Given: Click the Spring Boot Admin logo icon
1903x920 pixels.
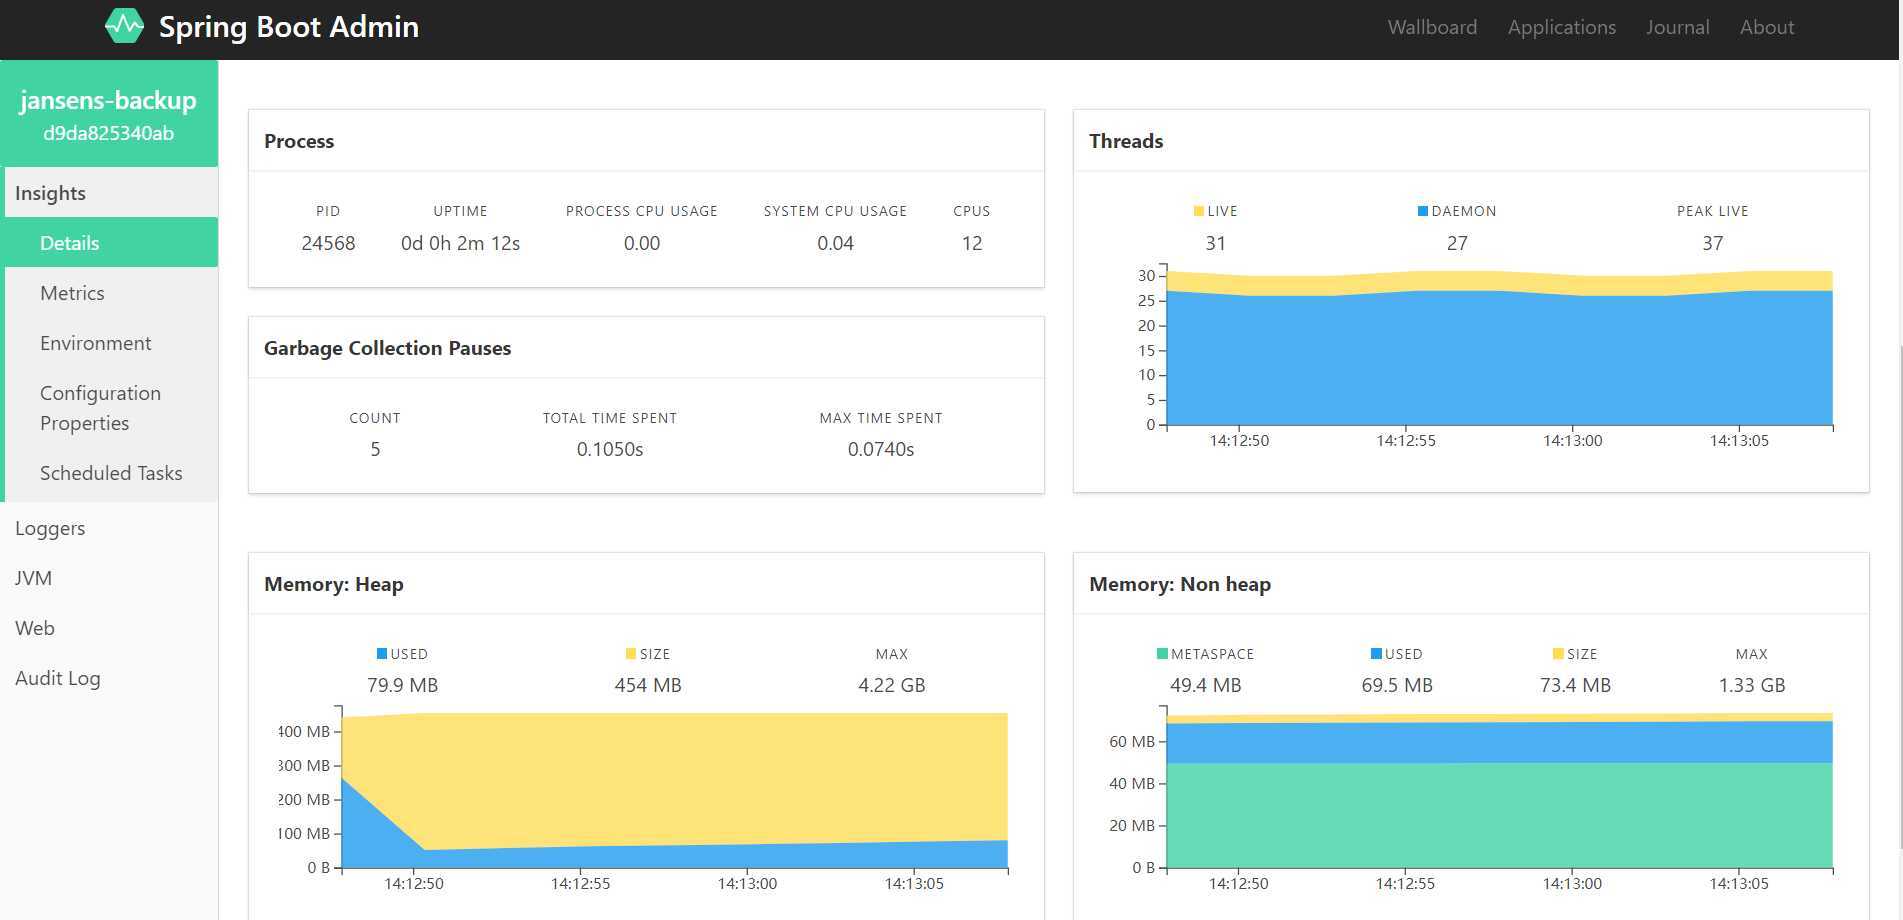Looking at the screenshot, I should [125, 26].
